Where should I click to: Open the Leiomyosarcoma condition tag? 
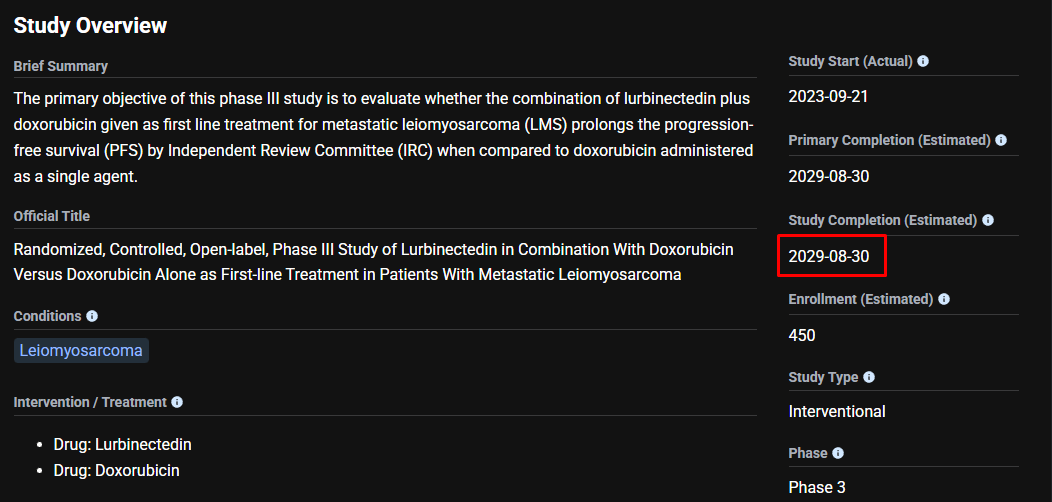(81, 351)
